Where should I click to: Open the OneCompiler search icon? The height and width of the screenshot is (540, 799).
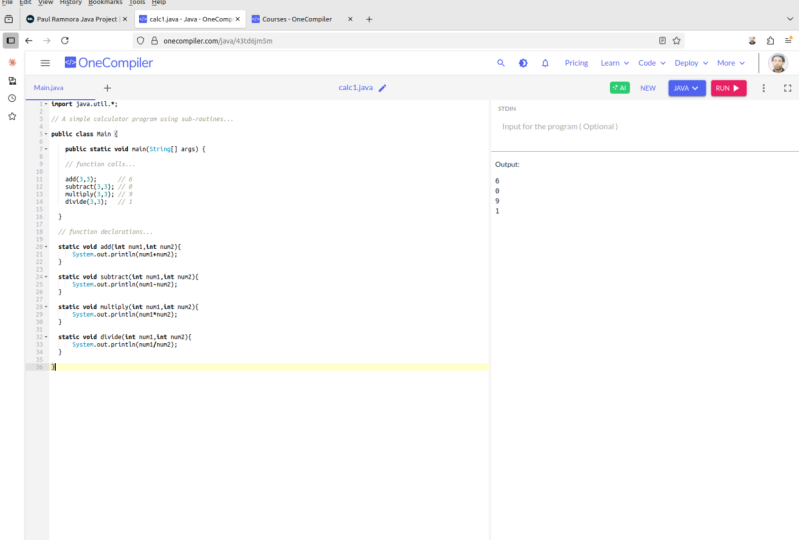[x=501, y=63]
